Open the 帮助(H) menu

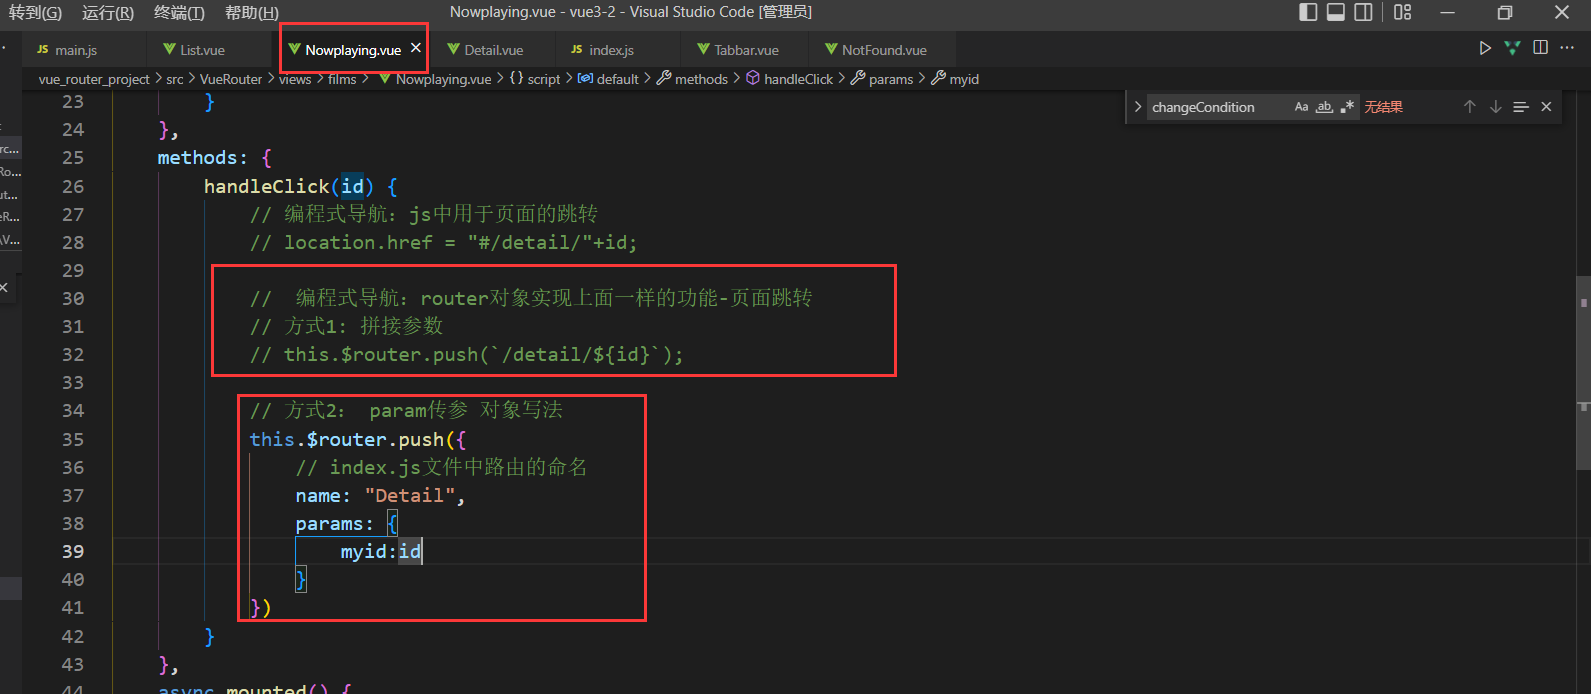pyautogui.click(x=252, y=12)
